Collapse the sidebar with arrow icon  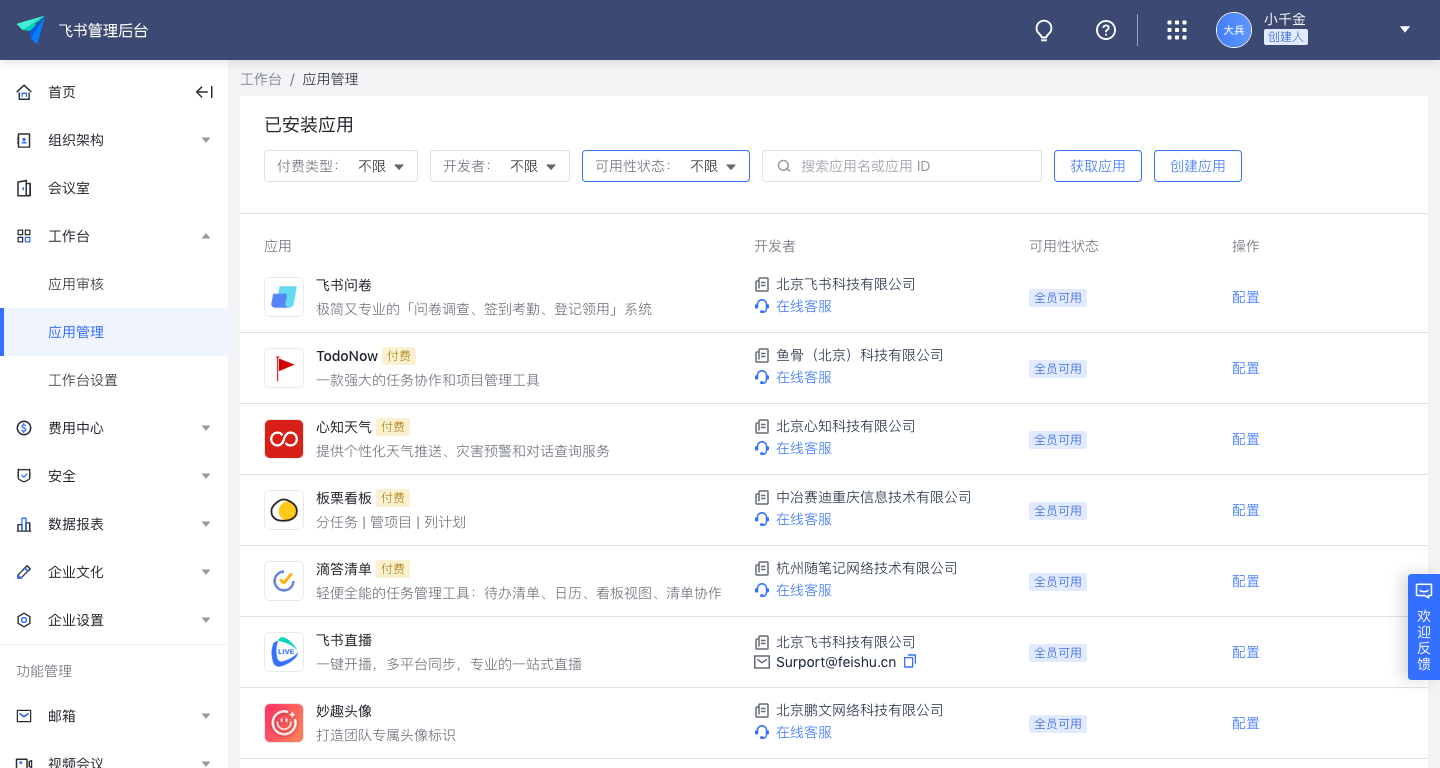[x=204, y=92]
